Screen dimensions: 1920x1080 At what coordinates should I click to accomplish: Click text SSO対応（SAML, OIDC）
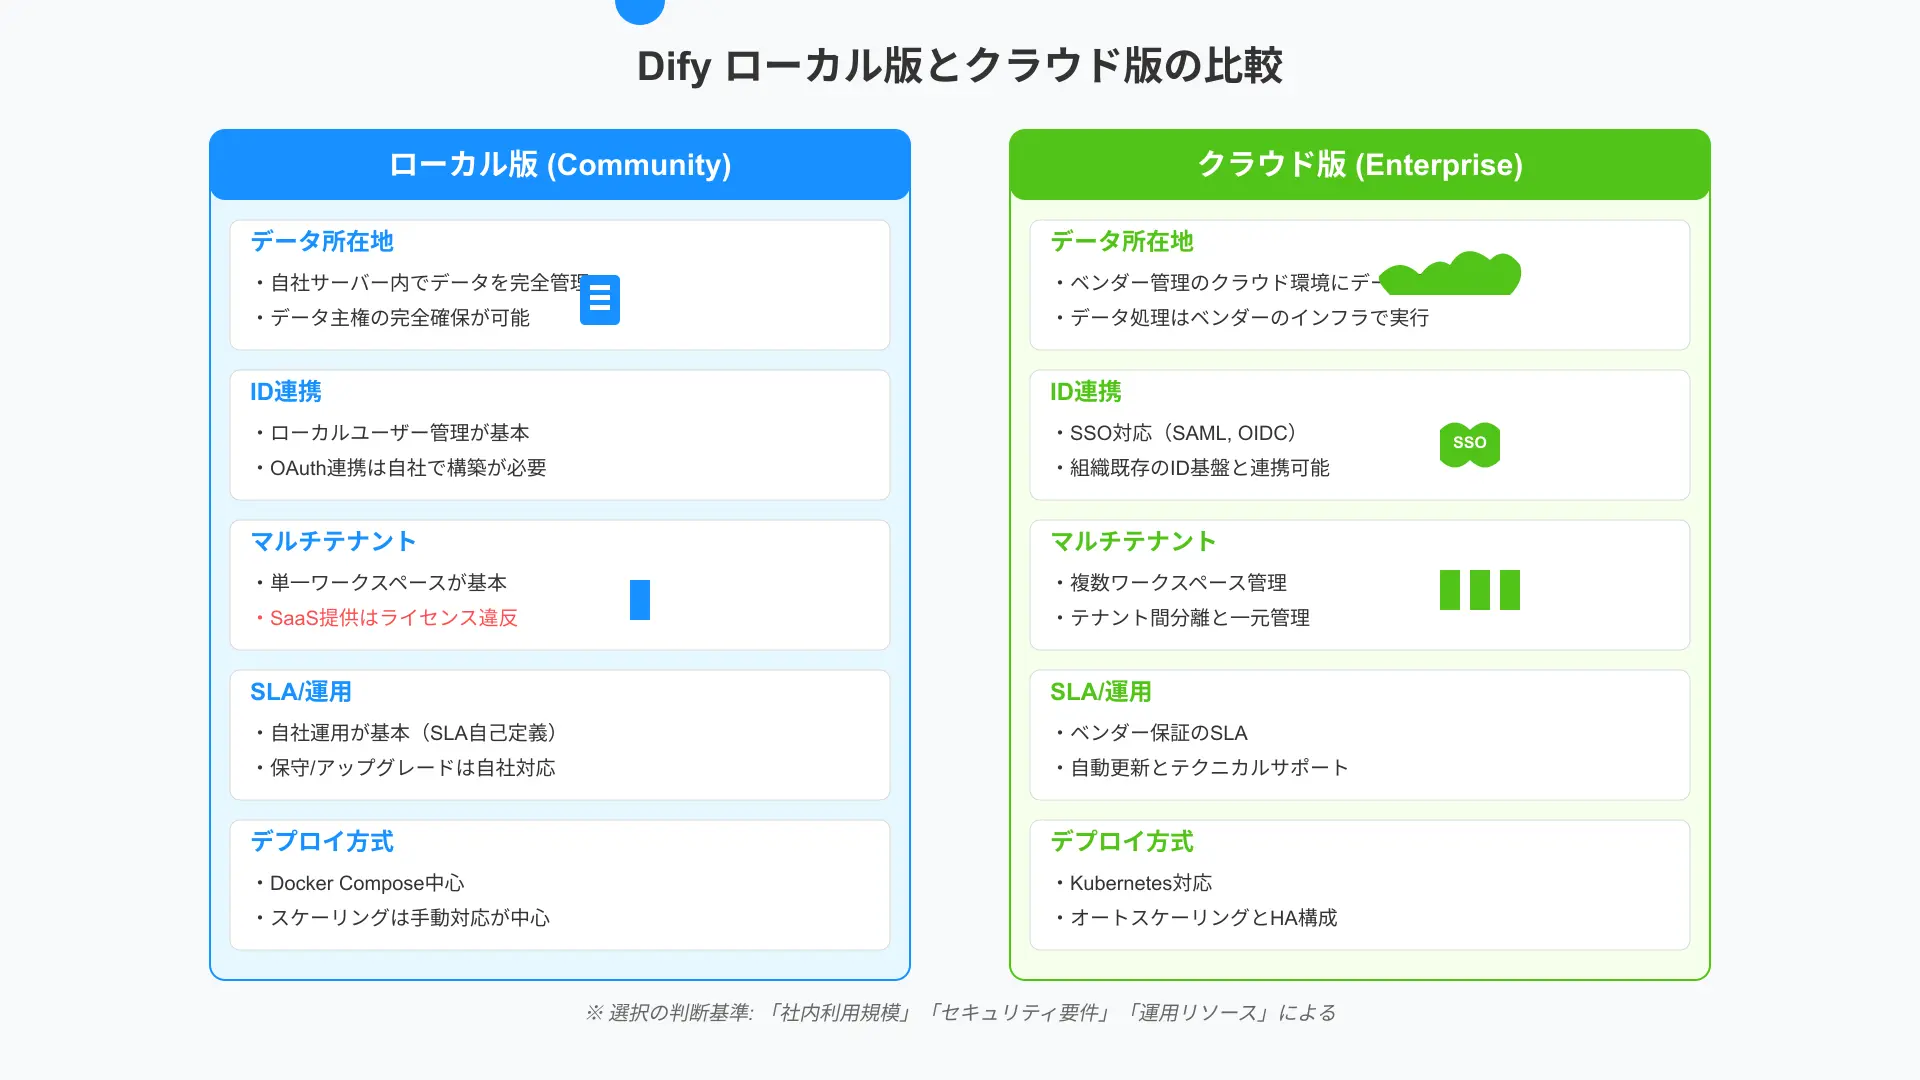(1175, 433)
